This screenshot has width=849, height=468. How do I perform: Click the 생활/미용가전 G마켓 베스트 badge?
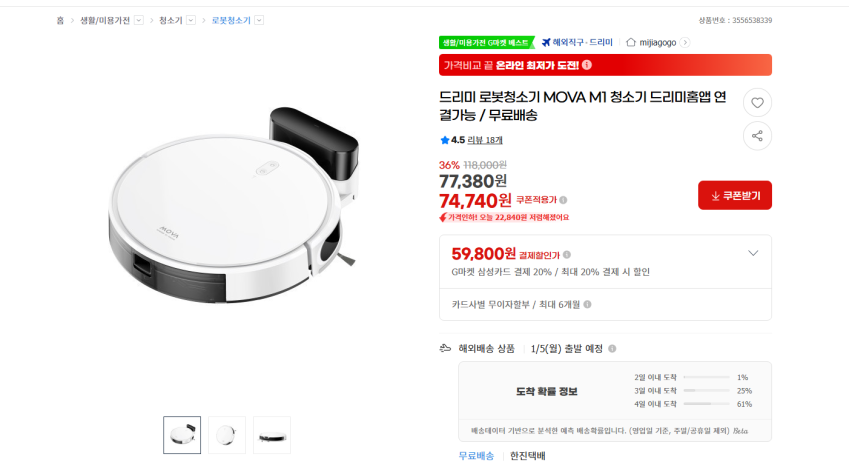click(486, 42)
